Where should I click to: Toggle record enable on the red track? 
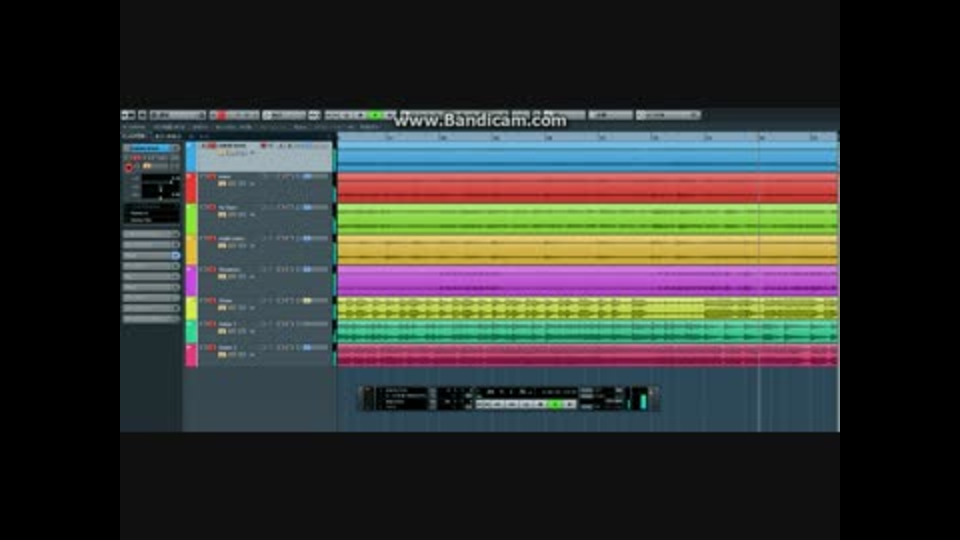[212, 177]
